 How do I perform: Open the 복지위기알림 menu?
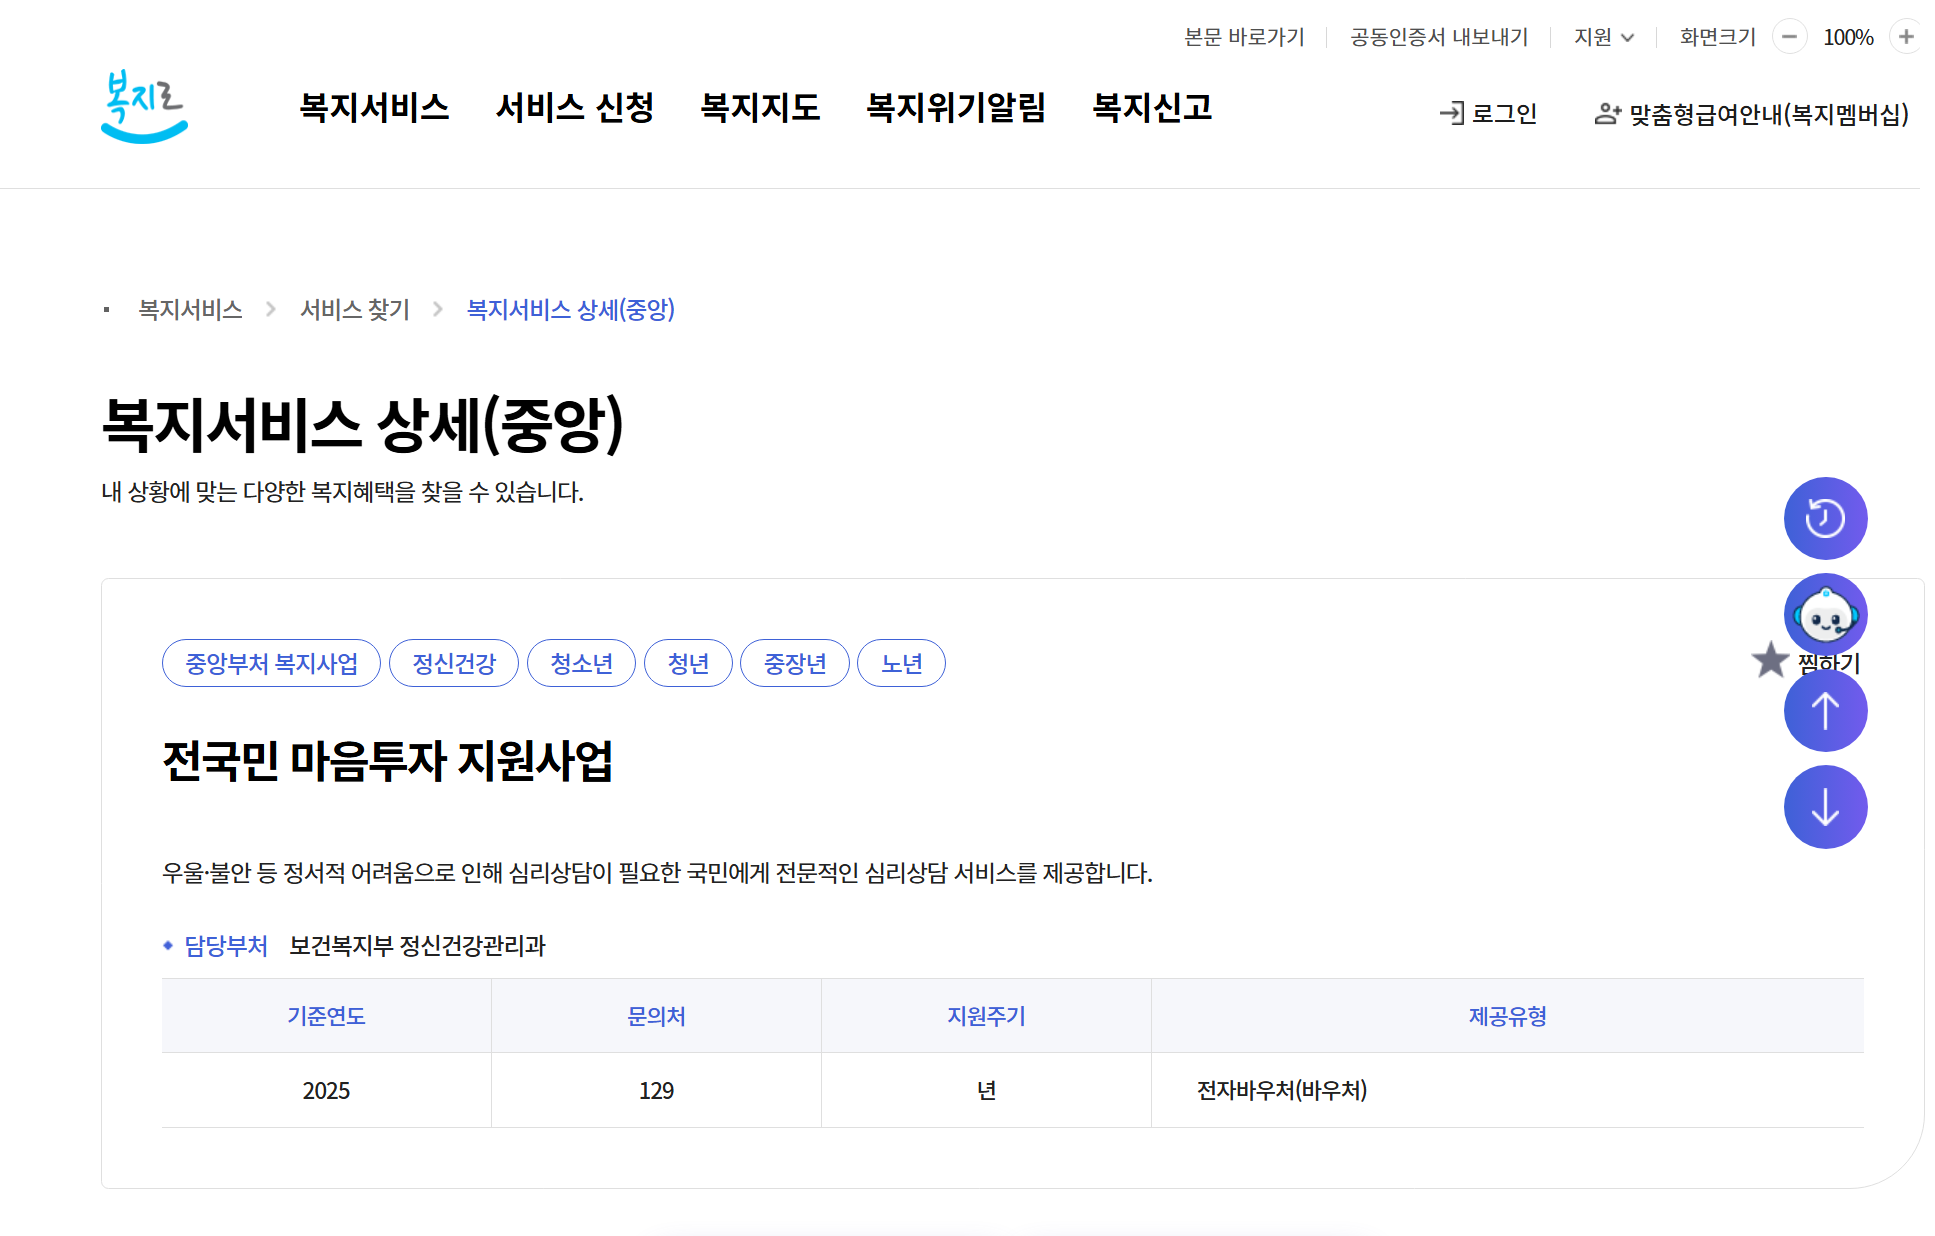956,107
